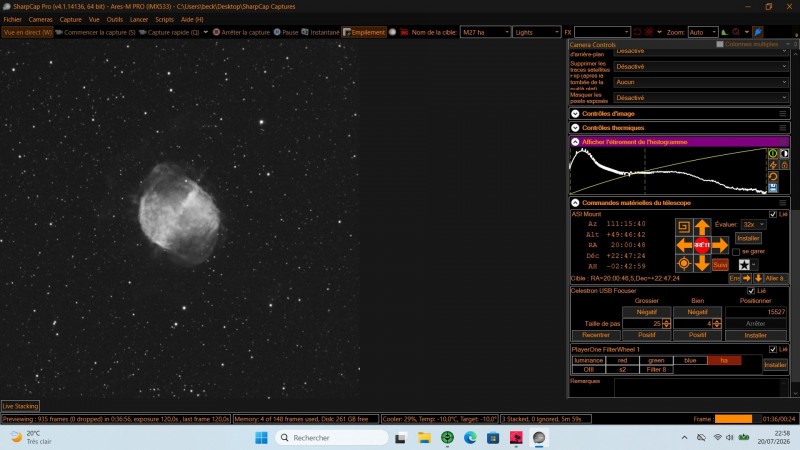Open the Cameras menu
Screen dimensions: 800x450
[40, 19]
